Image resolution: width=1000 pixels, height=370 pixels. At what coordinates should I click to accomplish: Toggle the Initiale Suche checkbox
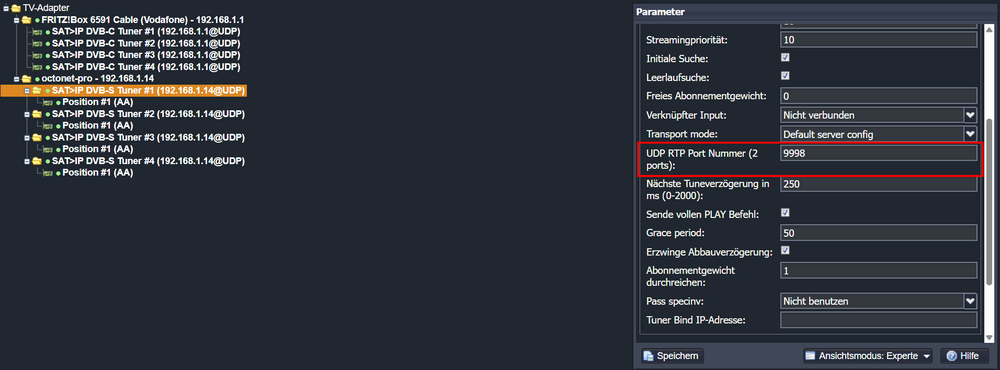pyautogui.click(x=785, y=57)
